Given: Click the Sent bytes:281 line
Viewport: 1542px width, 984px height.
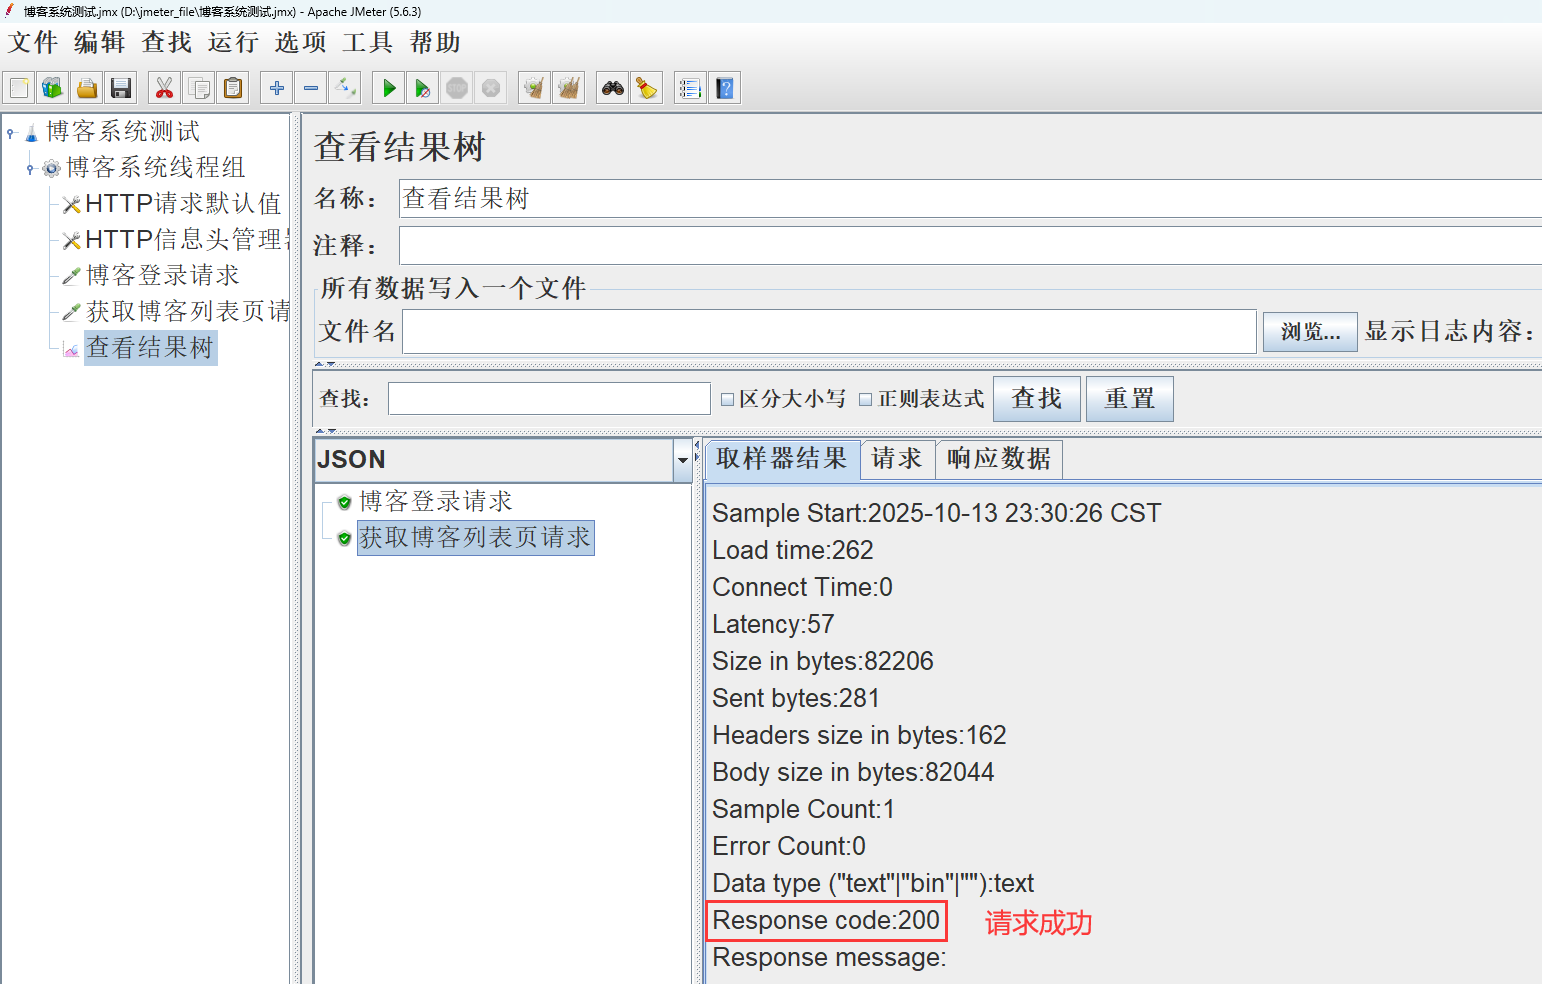Looking at the screenshot, I should pyautogui.click(x=796, y=699).
